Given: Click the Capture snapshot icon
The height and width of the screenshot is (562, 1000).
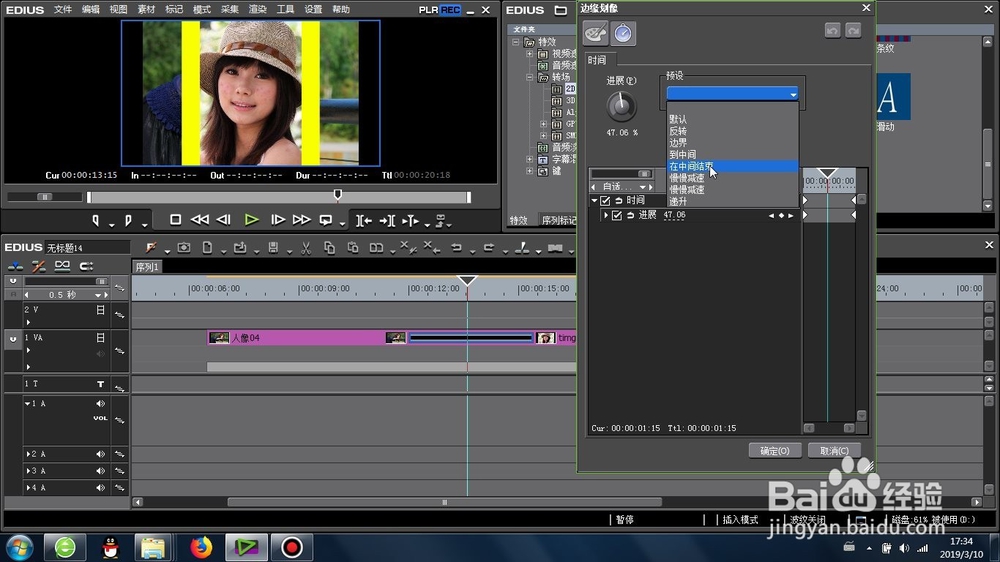Looking at the screenshot, I should pyautogui.click(x=184, y=248).
